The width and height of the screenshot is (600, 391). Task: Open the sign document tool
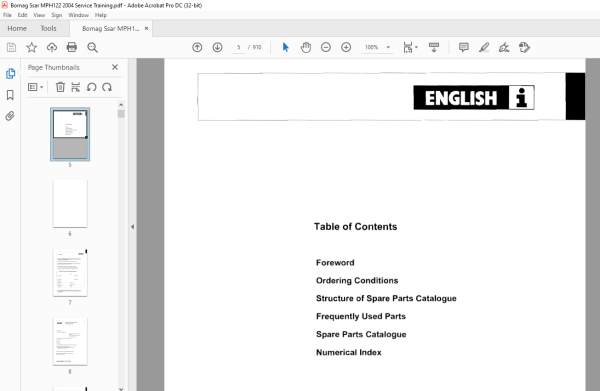click(x=504, y=47)
